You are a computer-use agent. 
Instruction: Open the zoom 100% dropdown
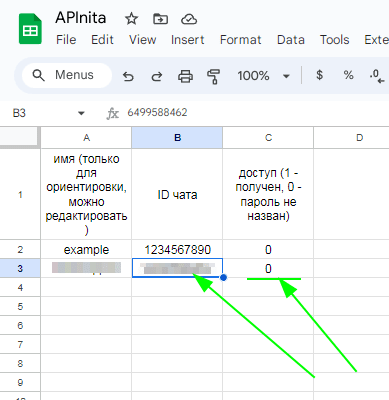click(263, 76)
